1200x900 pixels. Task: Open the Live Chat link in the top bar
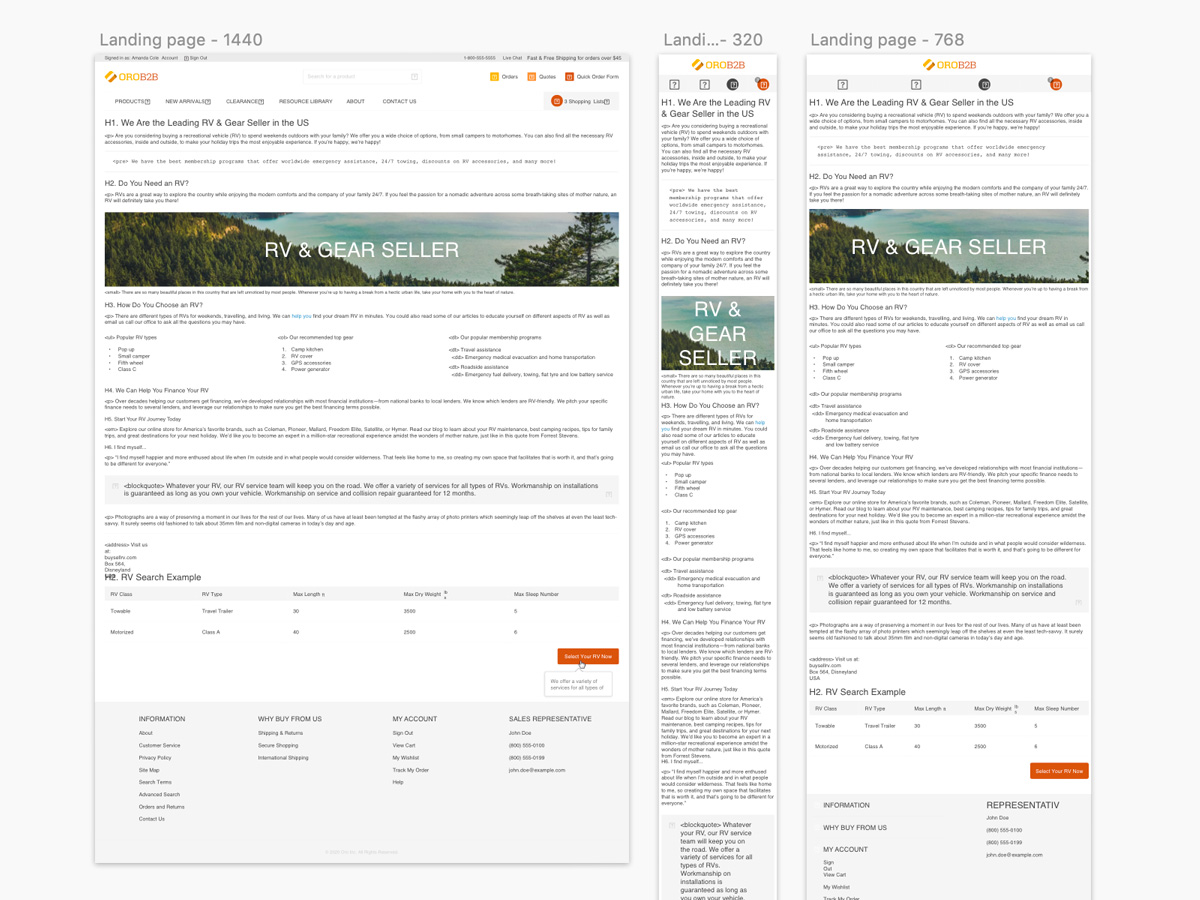[x=512, y=58]
